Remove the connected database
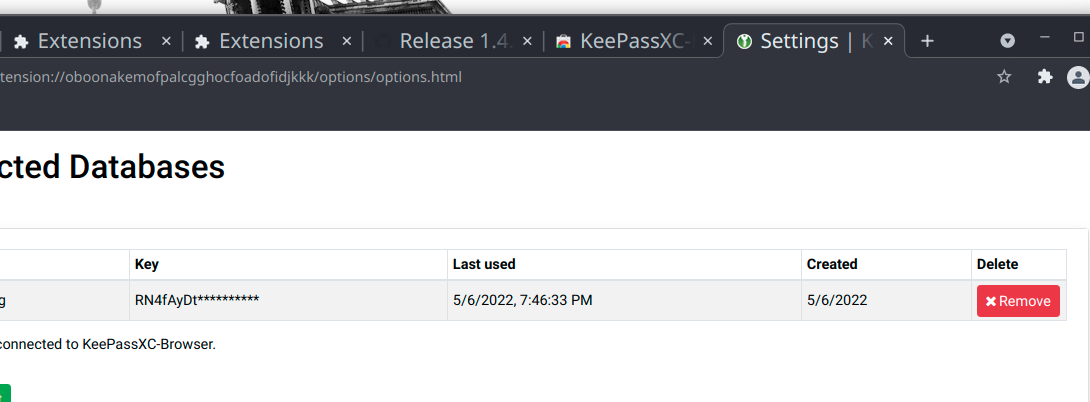1090x402 pixels. tap(1017, 301)
